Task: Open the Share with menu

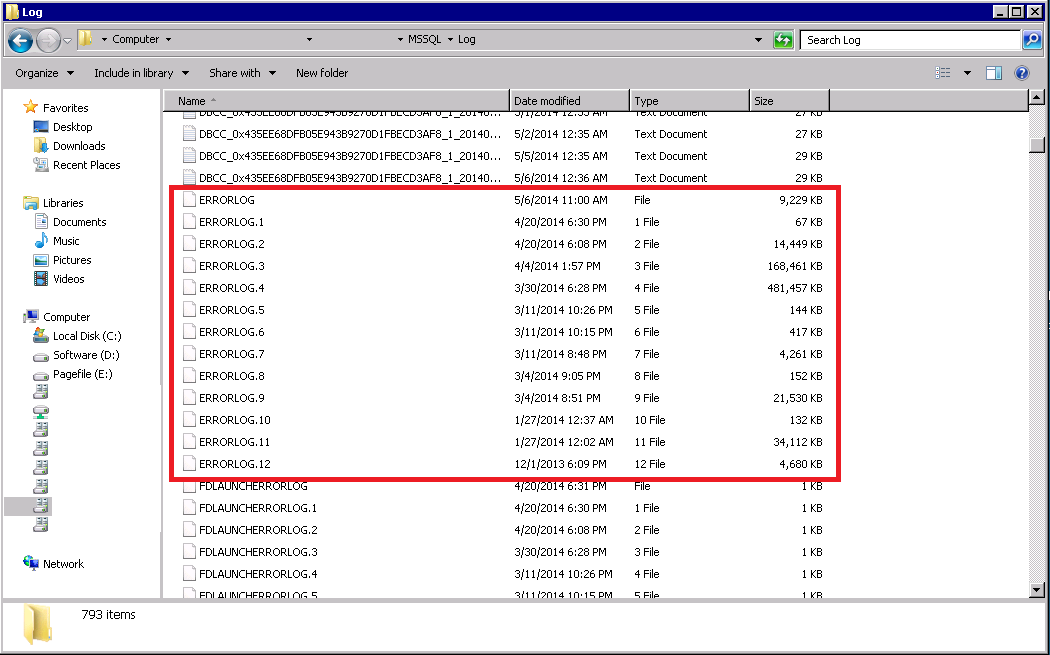Action: [242, 73]
